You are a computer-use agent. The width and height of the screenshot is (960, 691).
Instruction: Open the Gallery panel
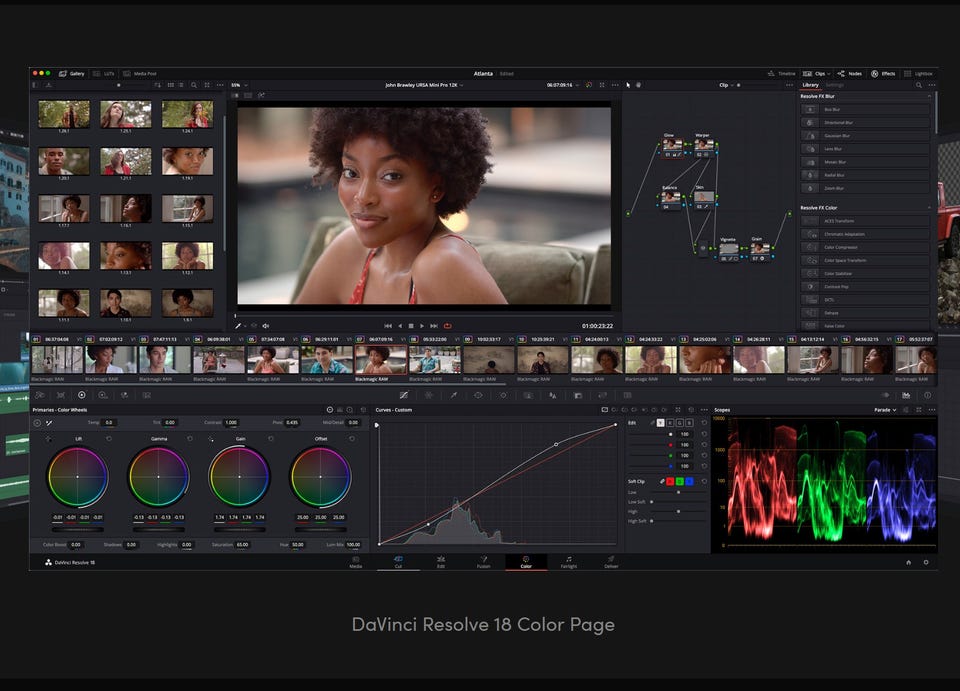point(71,73)
